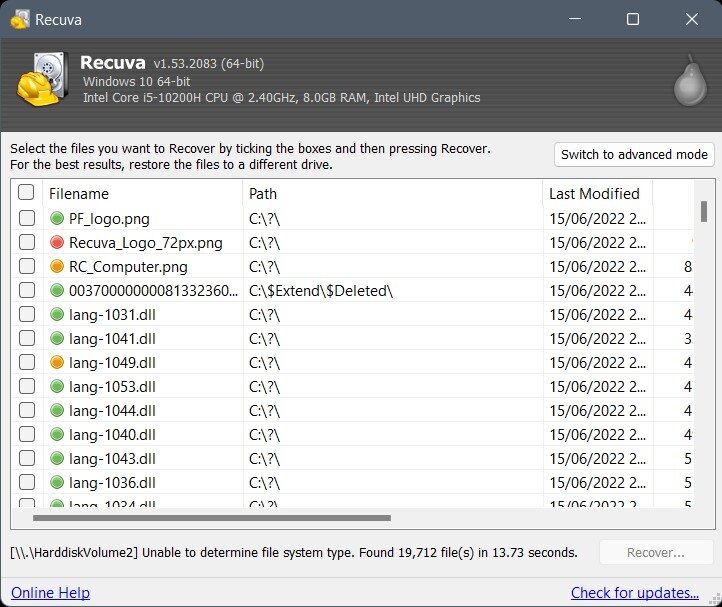The height and width of the screenshot is (607, 722).
Task: Tick the checkbox for lang-1043.dll
Action: (x=27, y=458)
